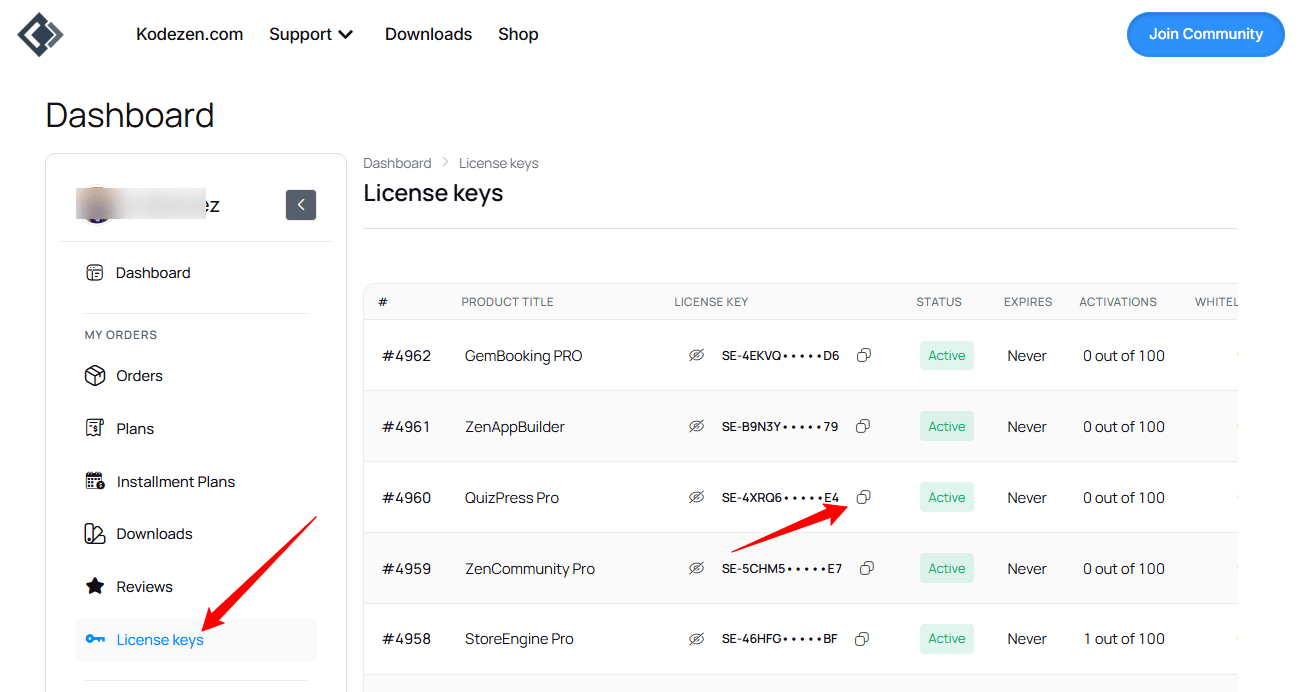
Task: Click license key SE-4XRQ6•••••E4
Action: [x=781, y=497]
